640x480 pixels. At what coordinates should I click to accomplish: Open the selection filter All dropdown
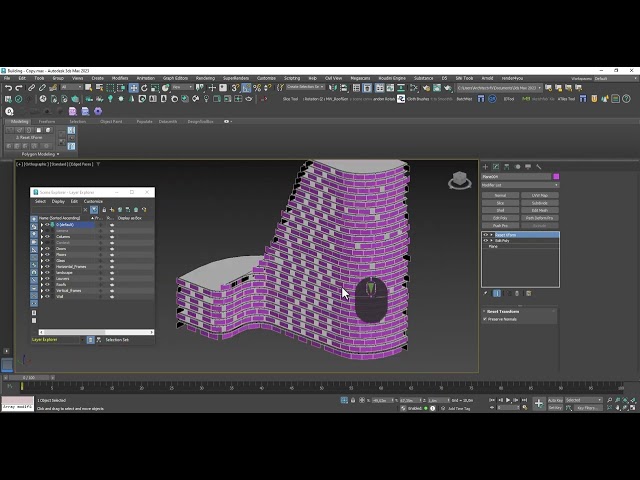pos(71,87)
